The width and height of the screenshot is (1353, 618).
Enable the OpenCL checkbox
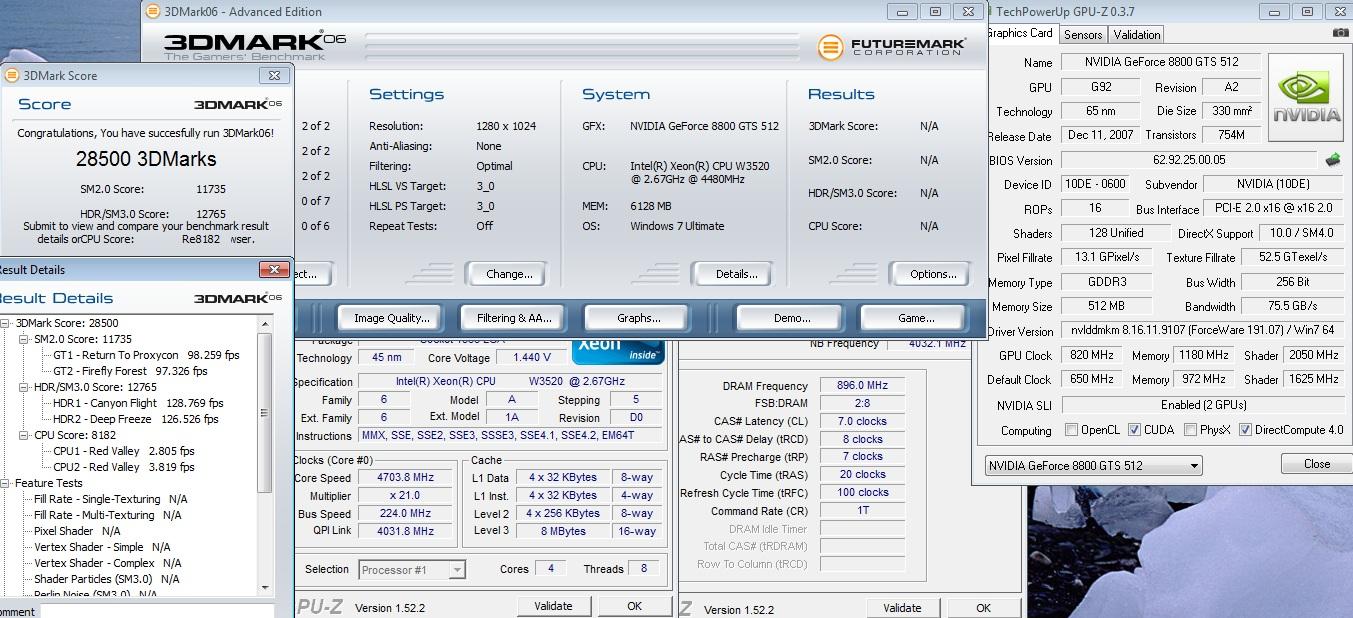coord(1071,430)
